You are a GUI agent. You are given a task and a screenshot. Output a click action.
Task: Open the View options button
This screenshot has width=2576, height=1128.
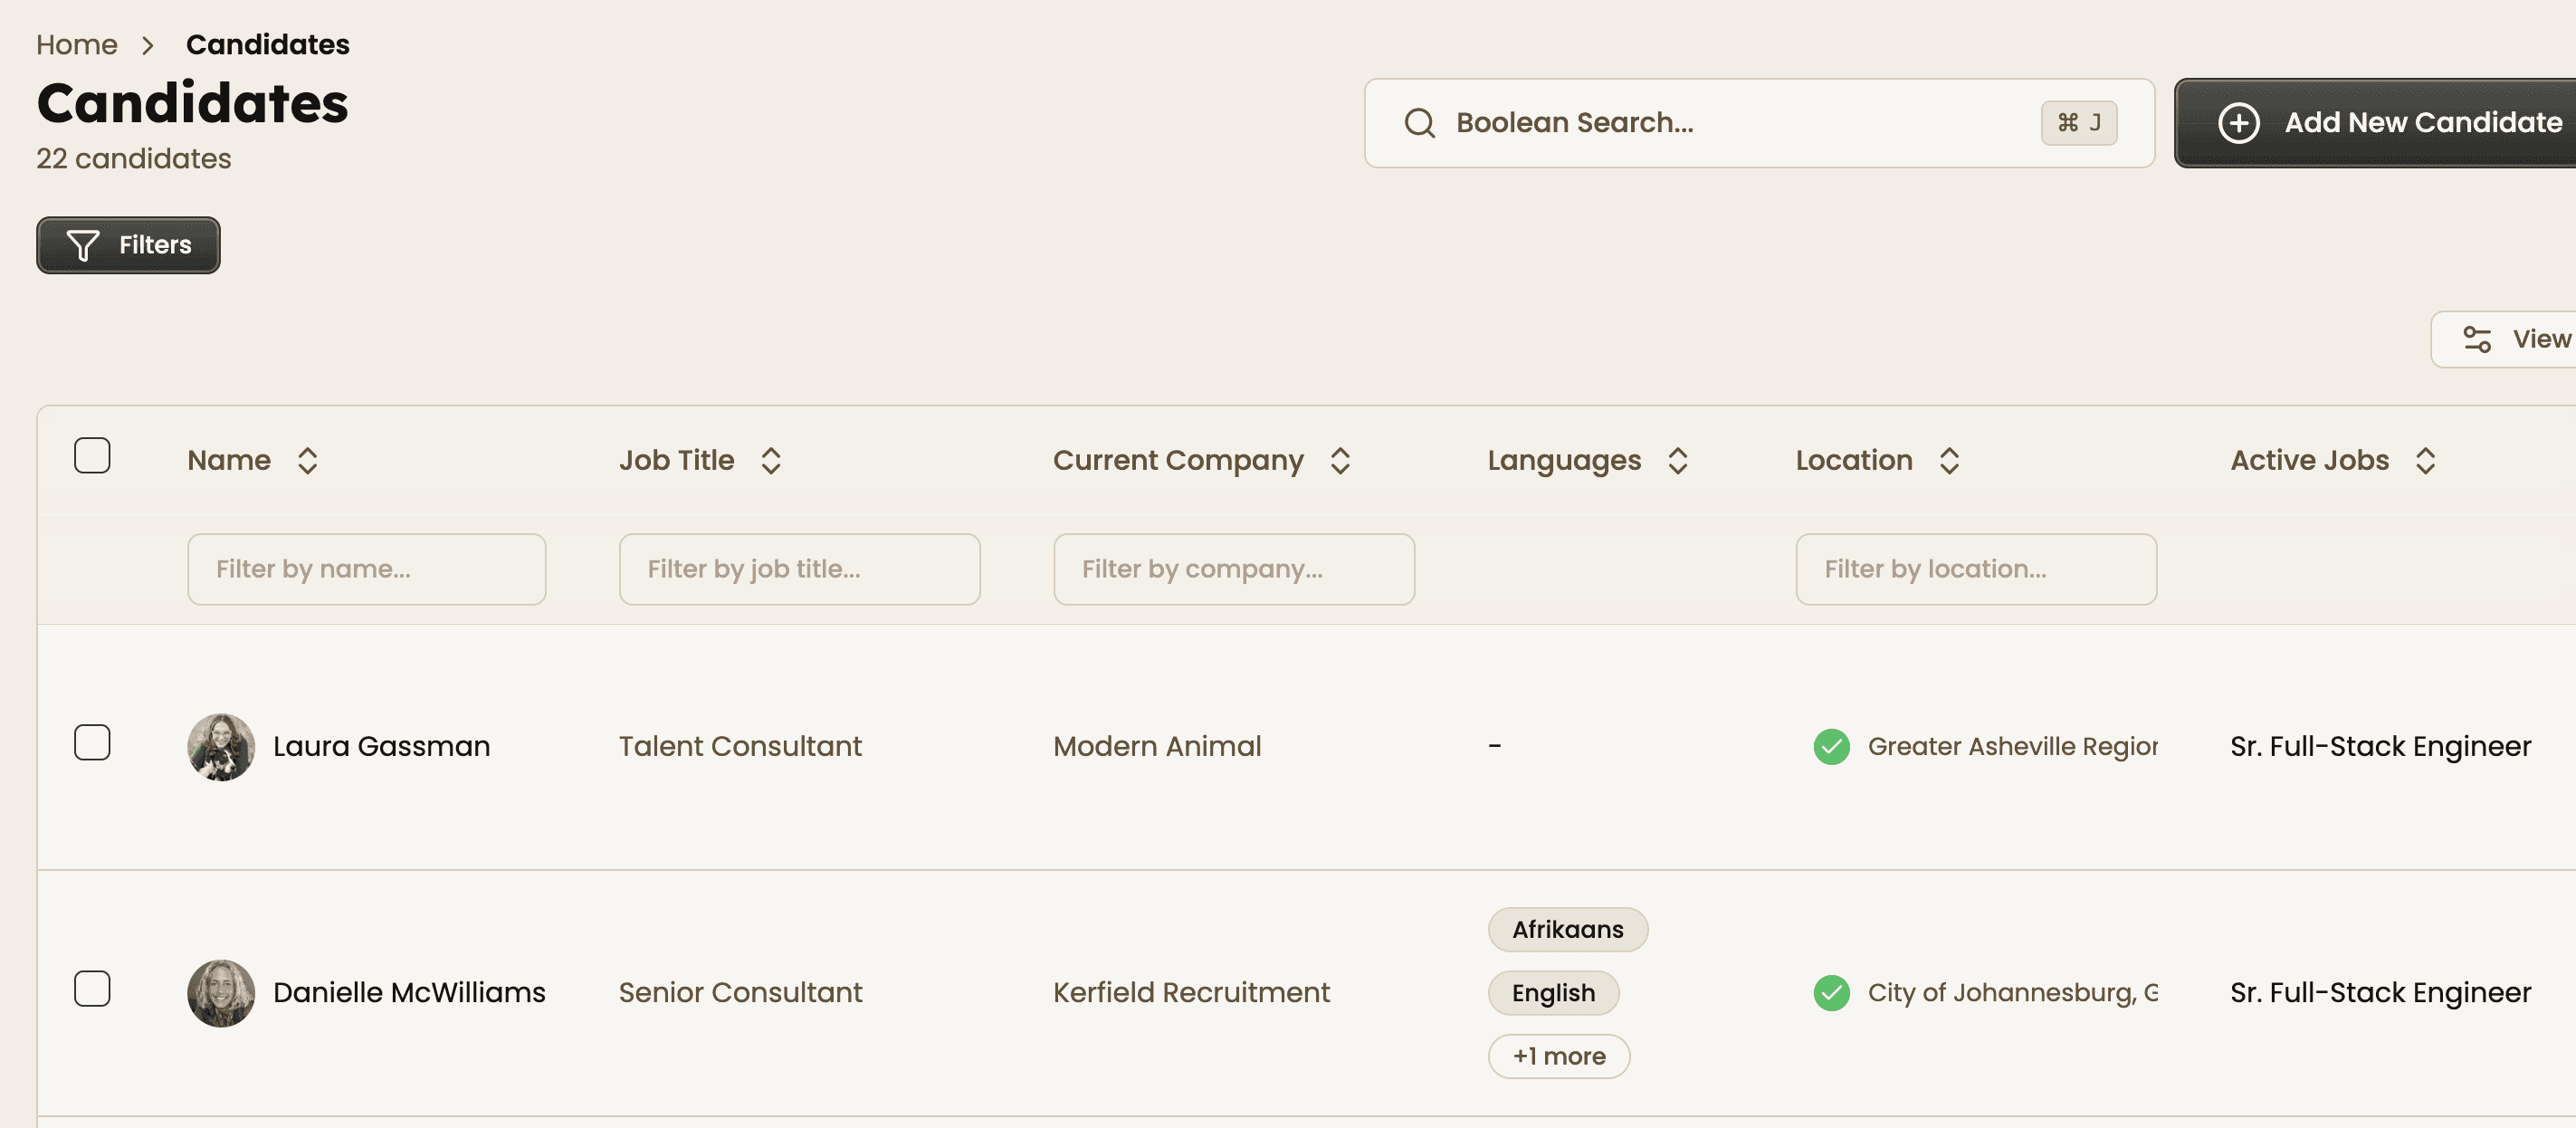tap(2504, 339)
